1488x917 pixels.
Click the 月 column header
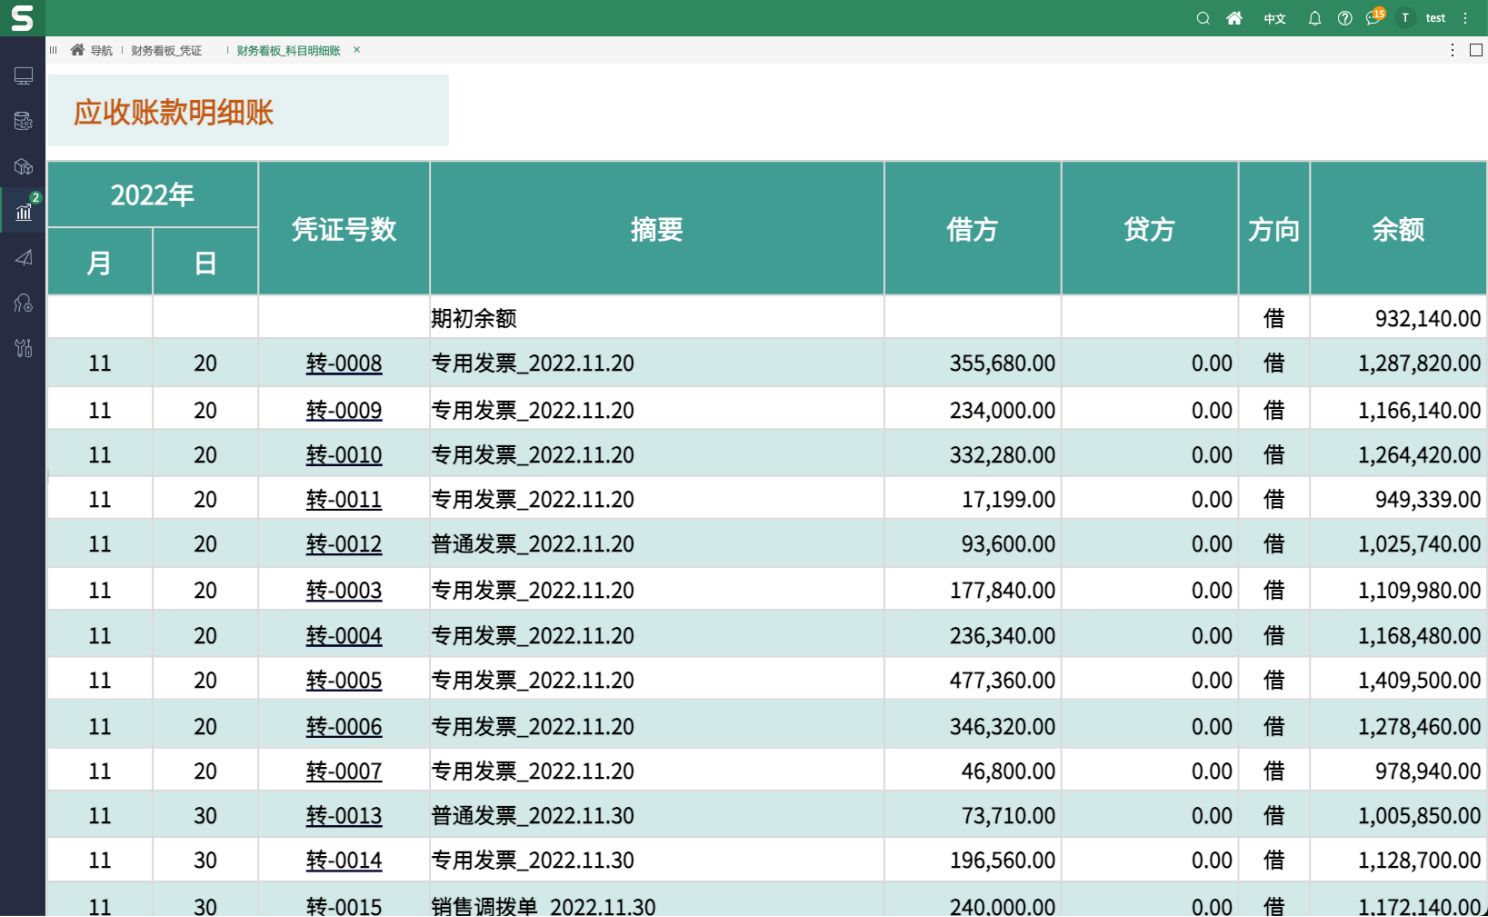(x=100, y=263)
